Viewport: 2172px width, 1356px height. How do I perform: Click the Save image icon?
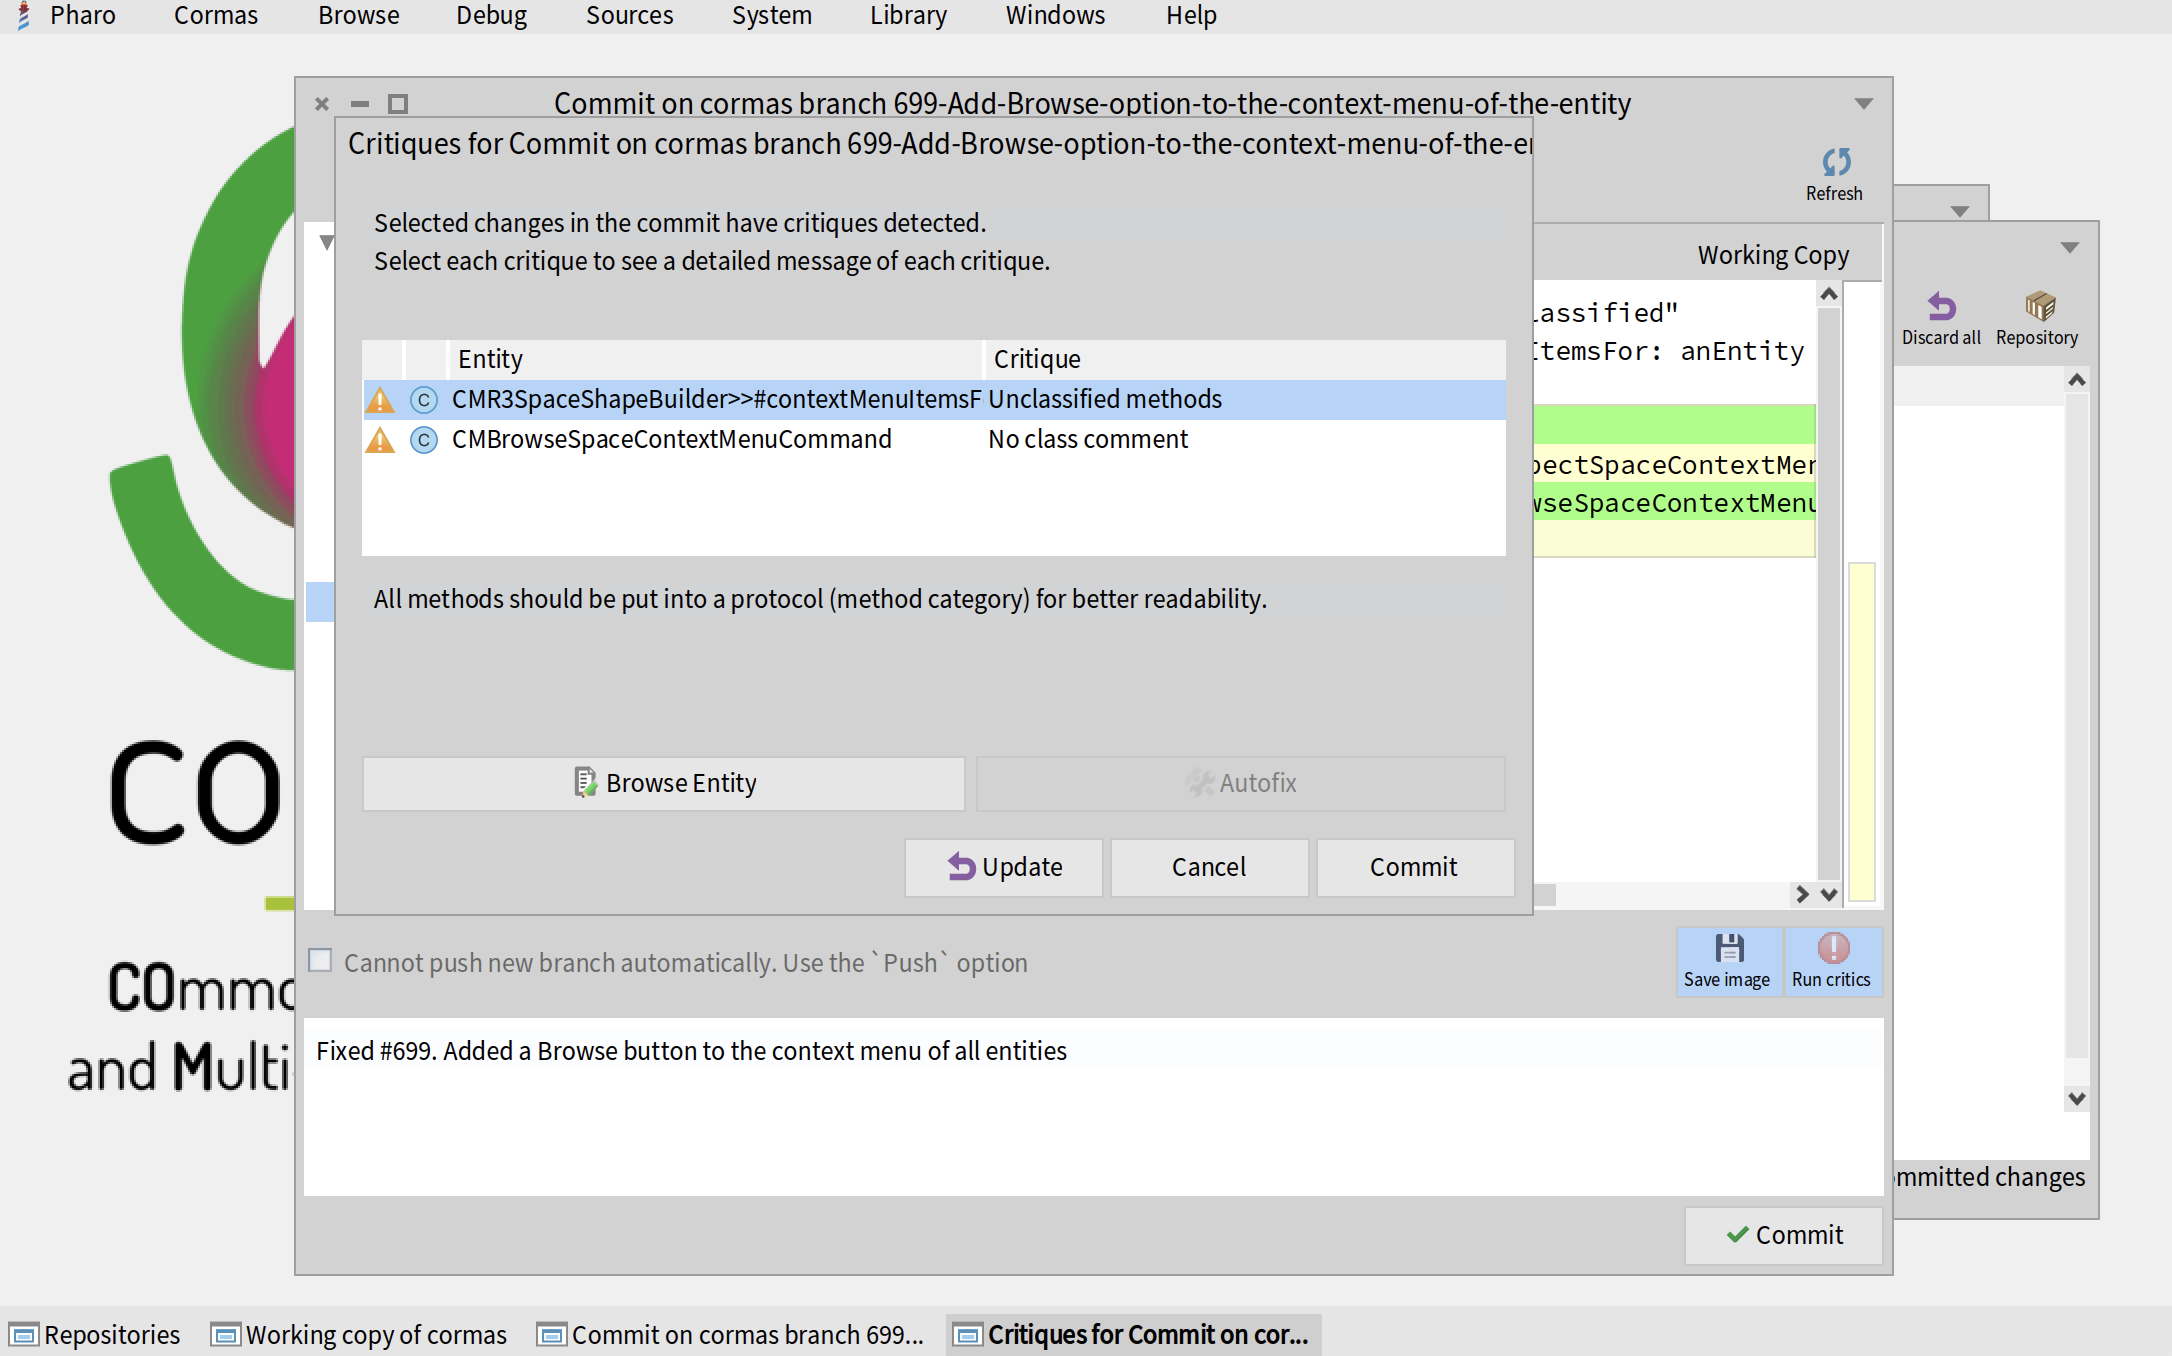pos(1728,948)
